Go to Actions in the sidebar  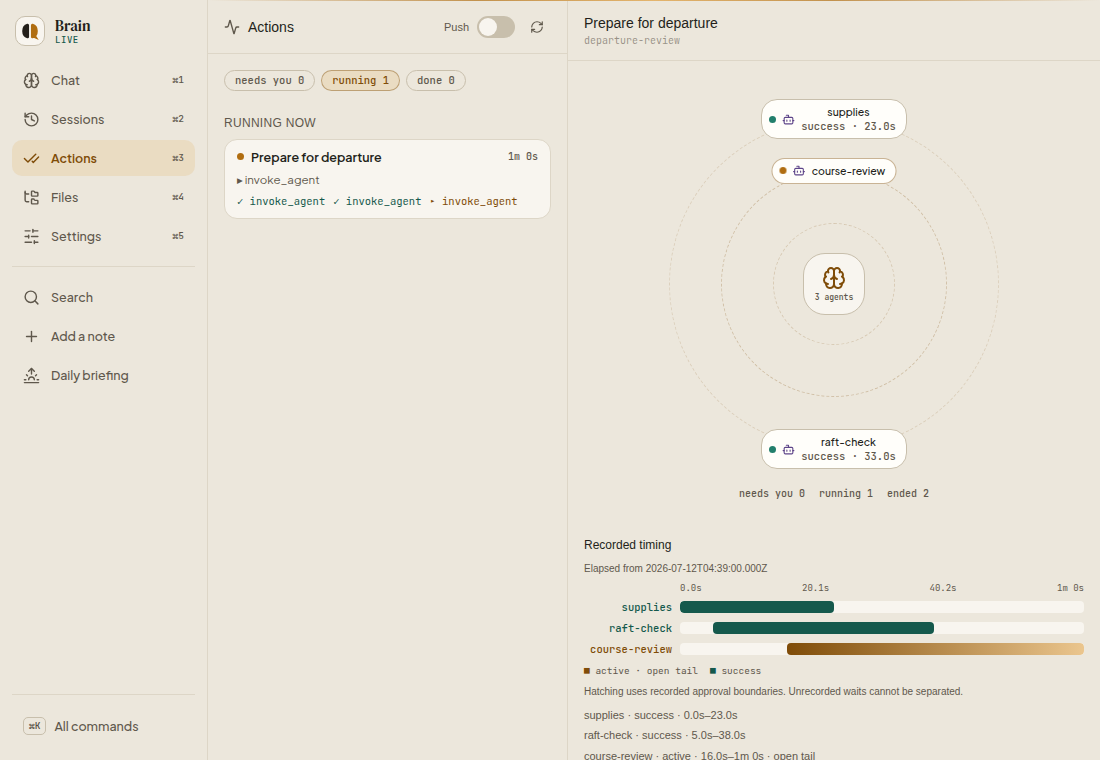103,159
